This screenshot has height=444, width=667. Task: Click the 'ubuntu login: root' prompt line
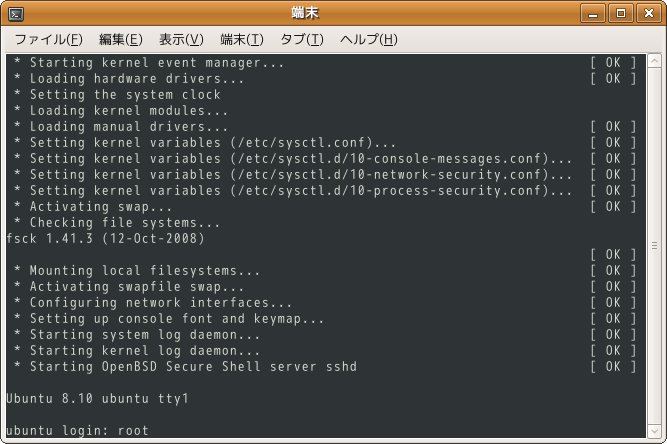coord(77,430)
